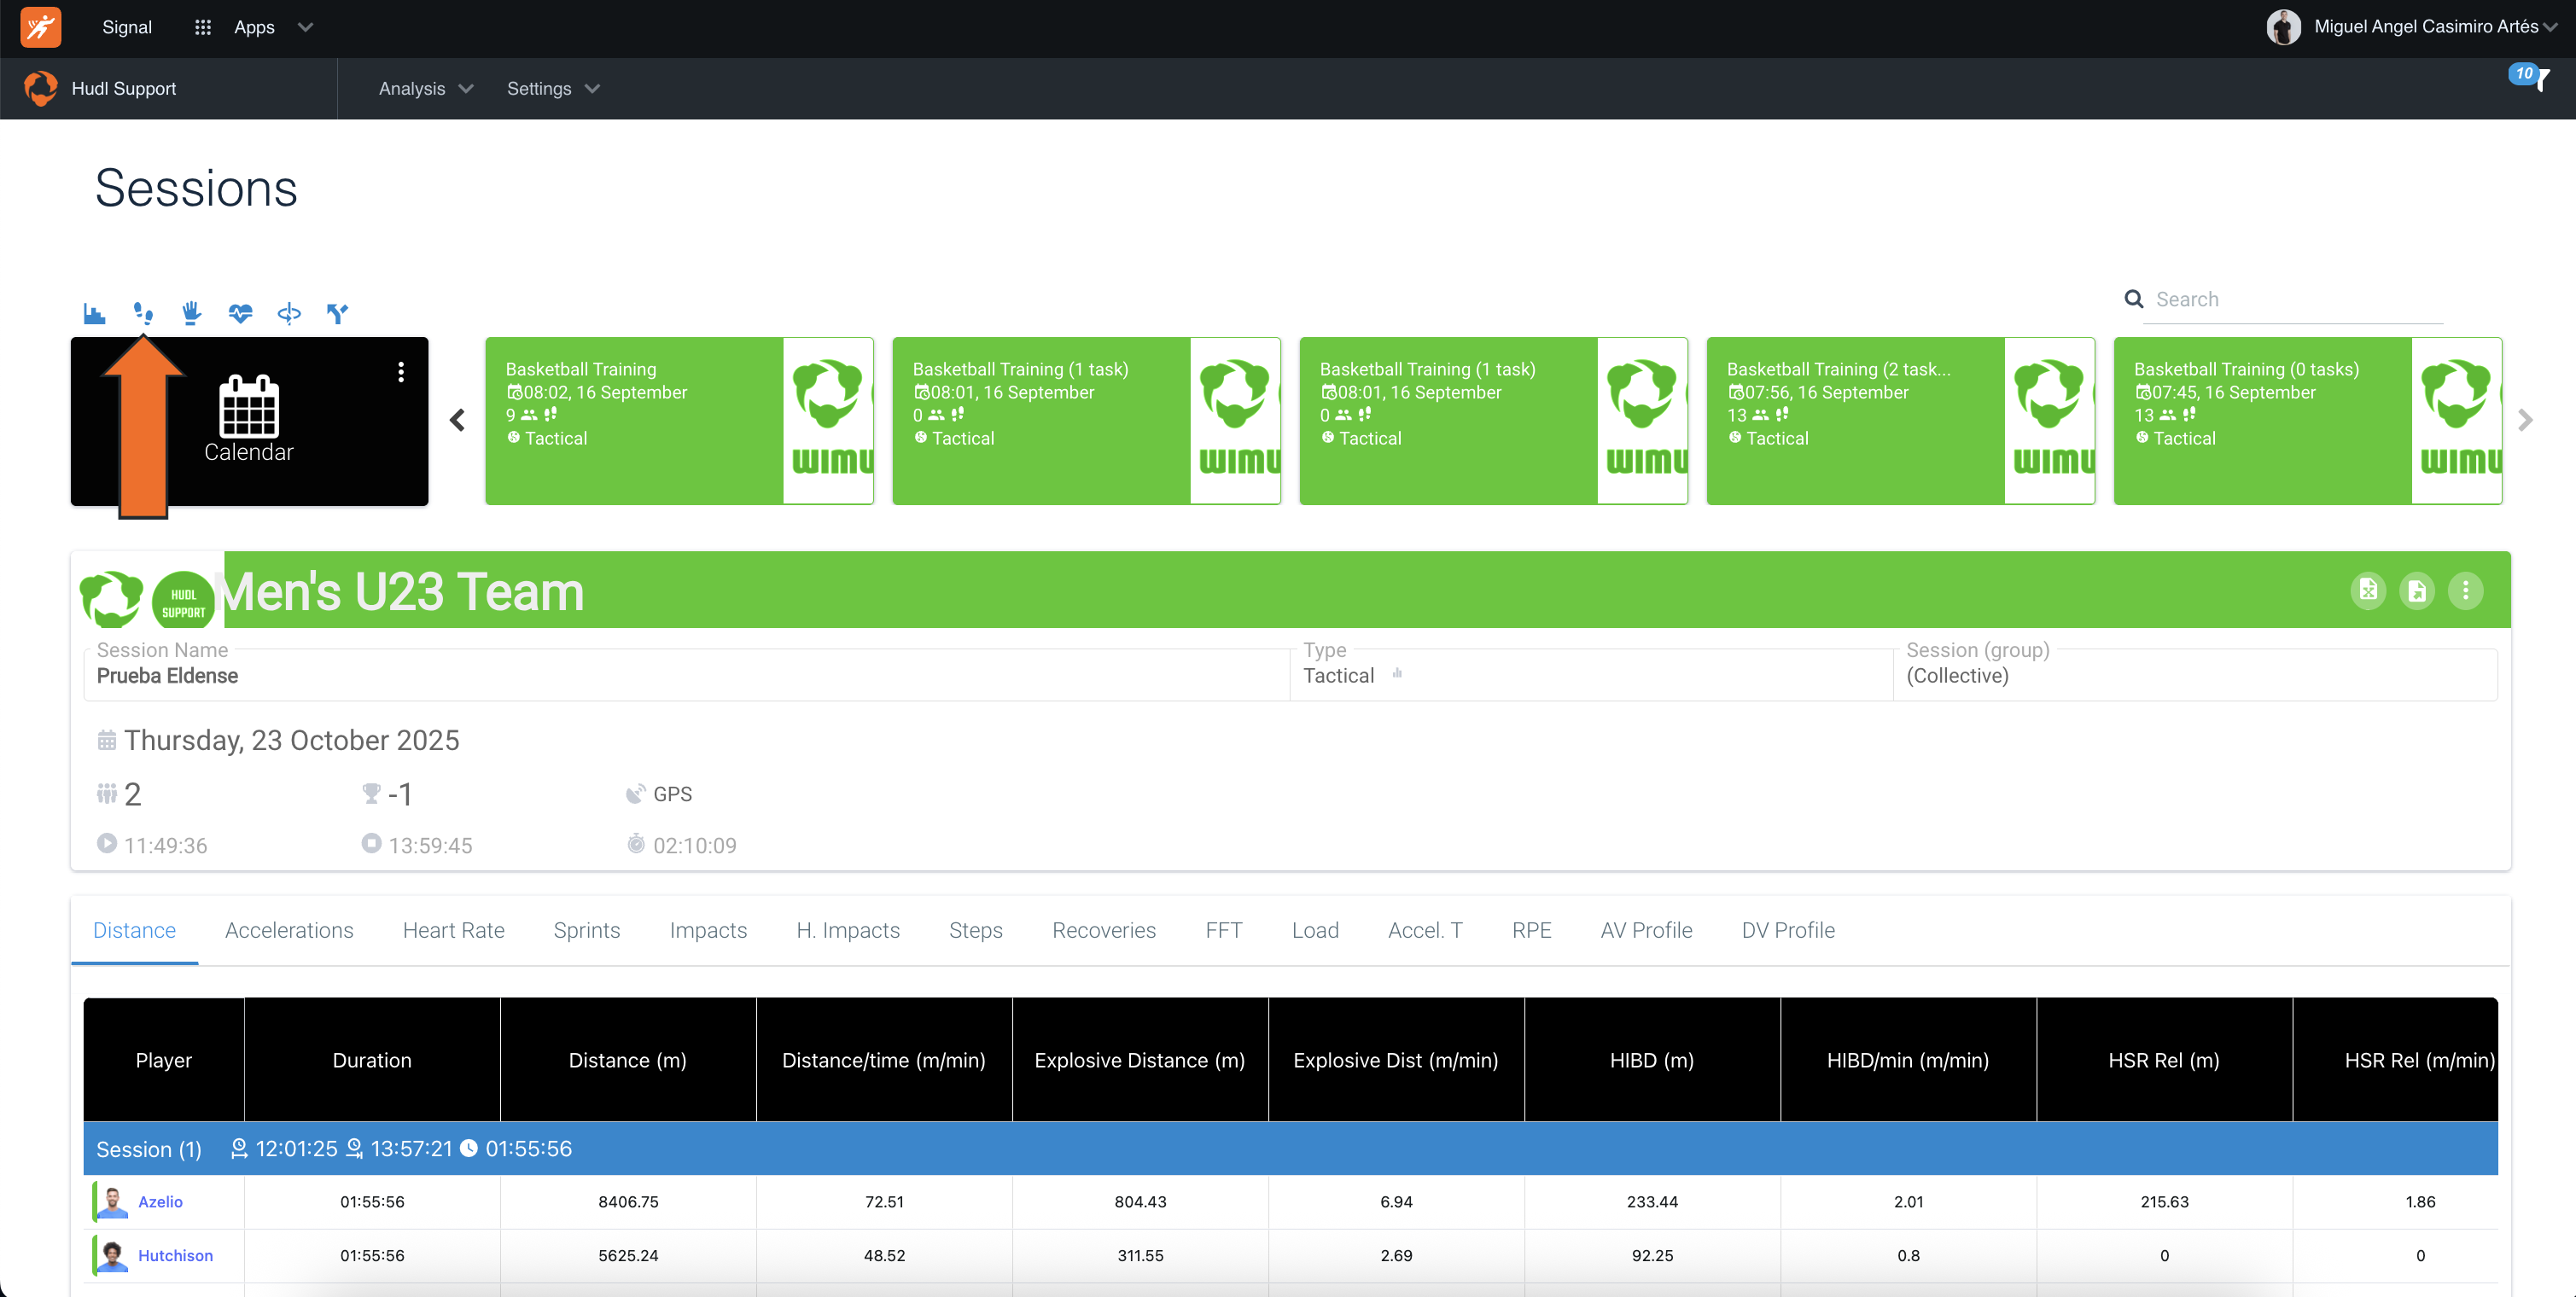
Task: Show previous session cards with left chevron
Action: tap(458, 420)
